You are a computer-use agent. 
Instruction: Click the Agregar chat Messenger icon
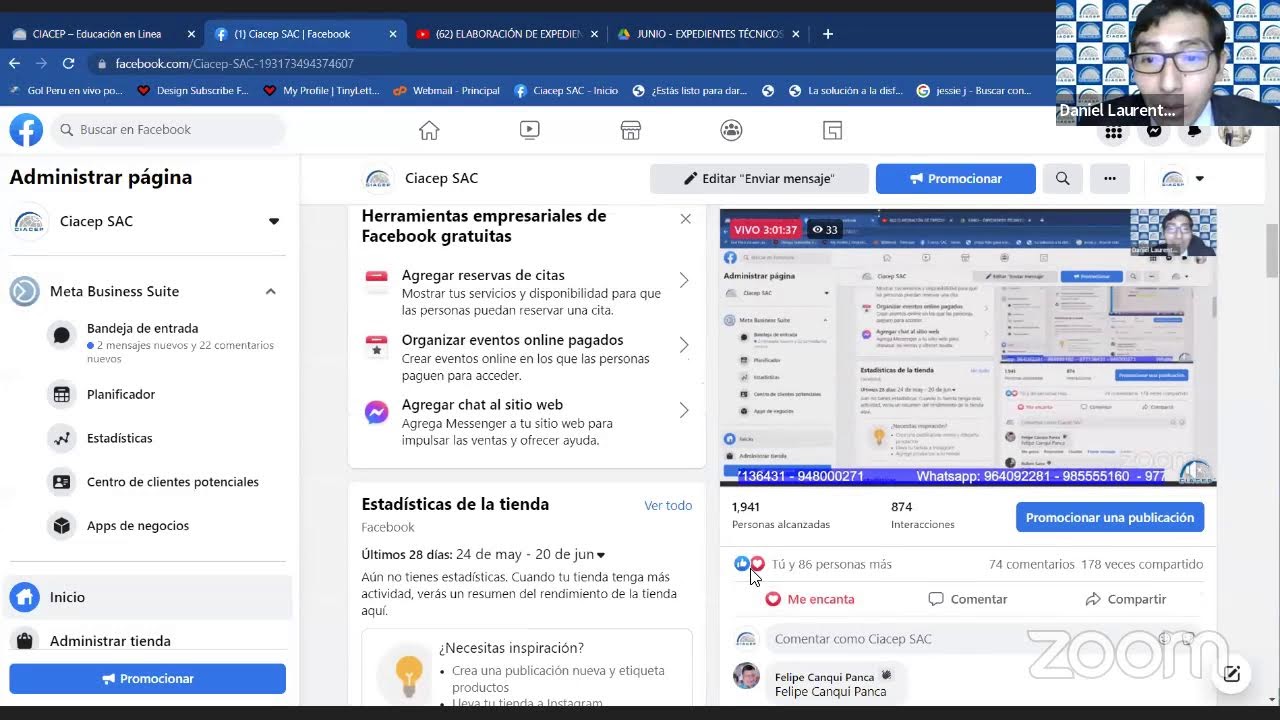pos(376,412)
